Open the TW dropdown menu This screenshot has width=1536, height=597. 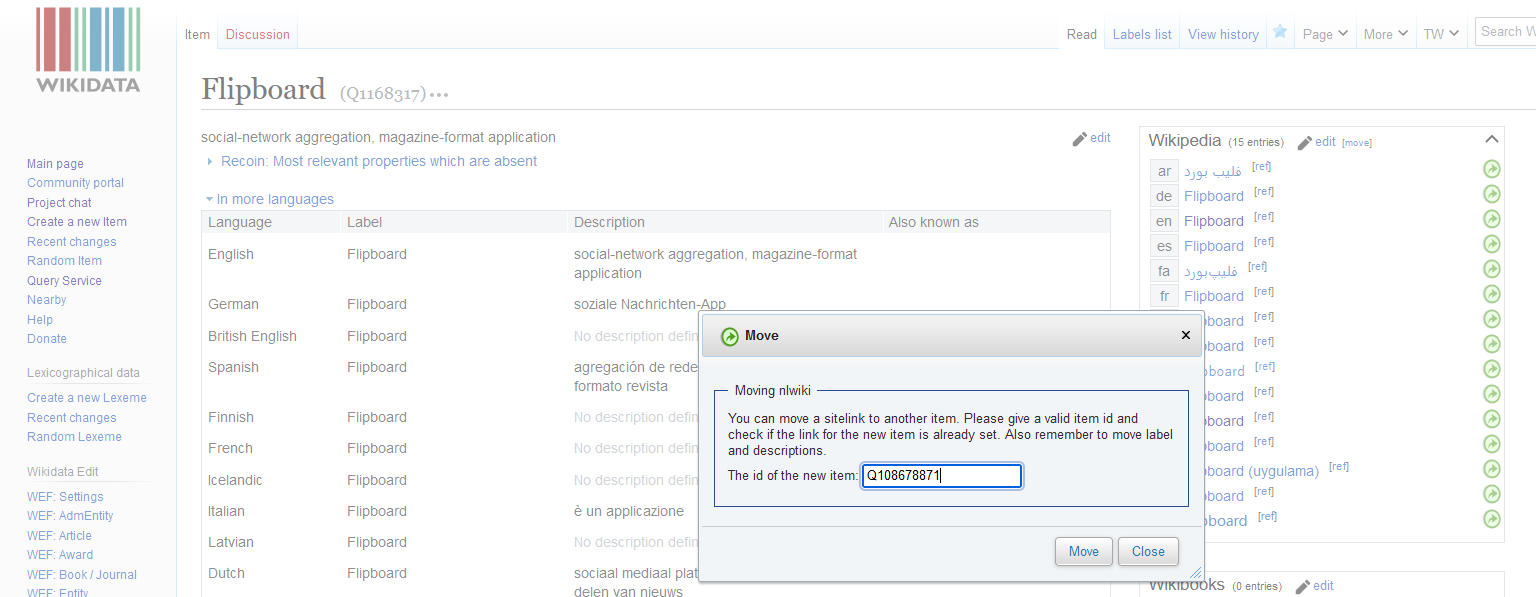[1442, 34]
